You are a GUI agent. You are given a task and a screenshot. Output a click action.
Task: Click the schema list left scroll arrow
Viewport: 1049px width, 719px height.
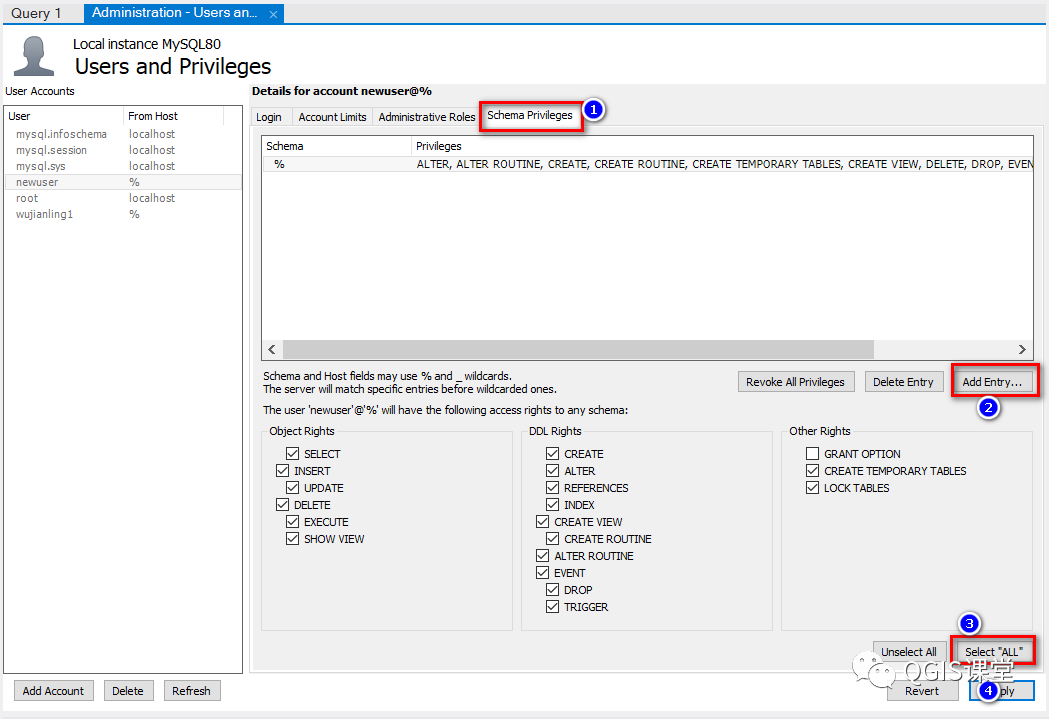[272, 349]
